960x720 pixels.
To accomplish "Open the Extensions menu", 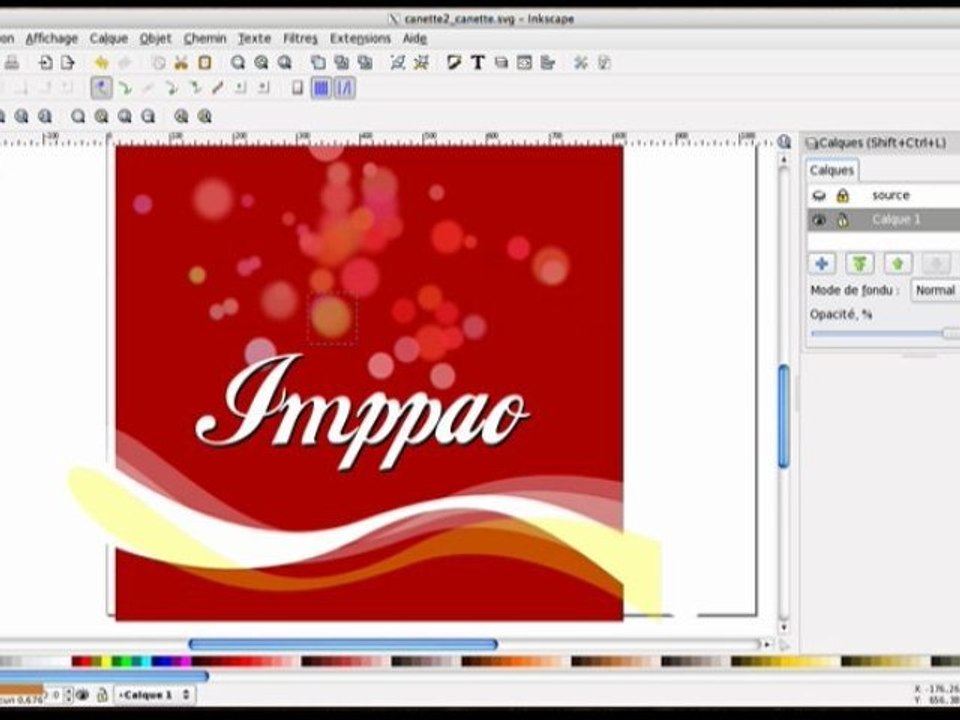I will pos(360,39).
